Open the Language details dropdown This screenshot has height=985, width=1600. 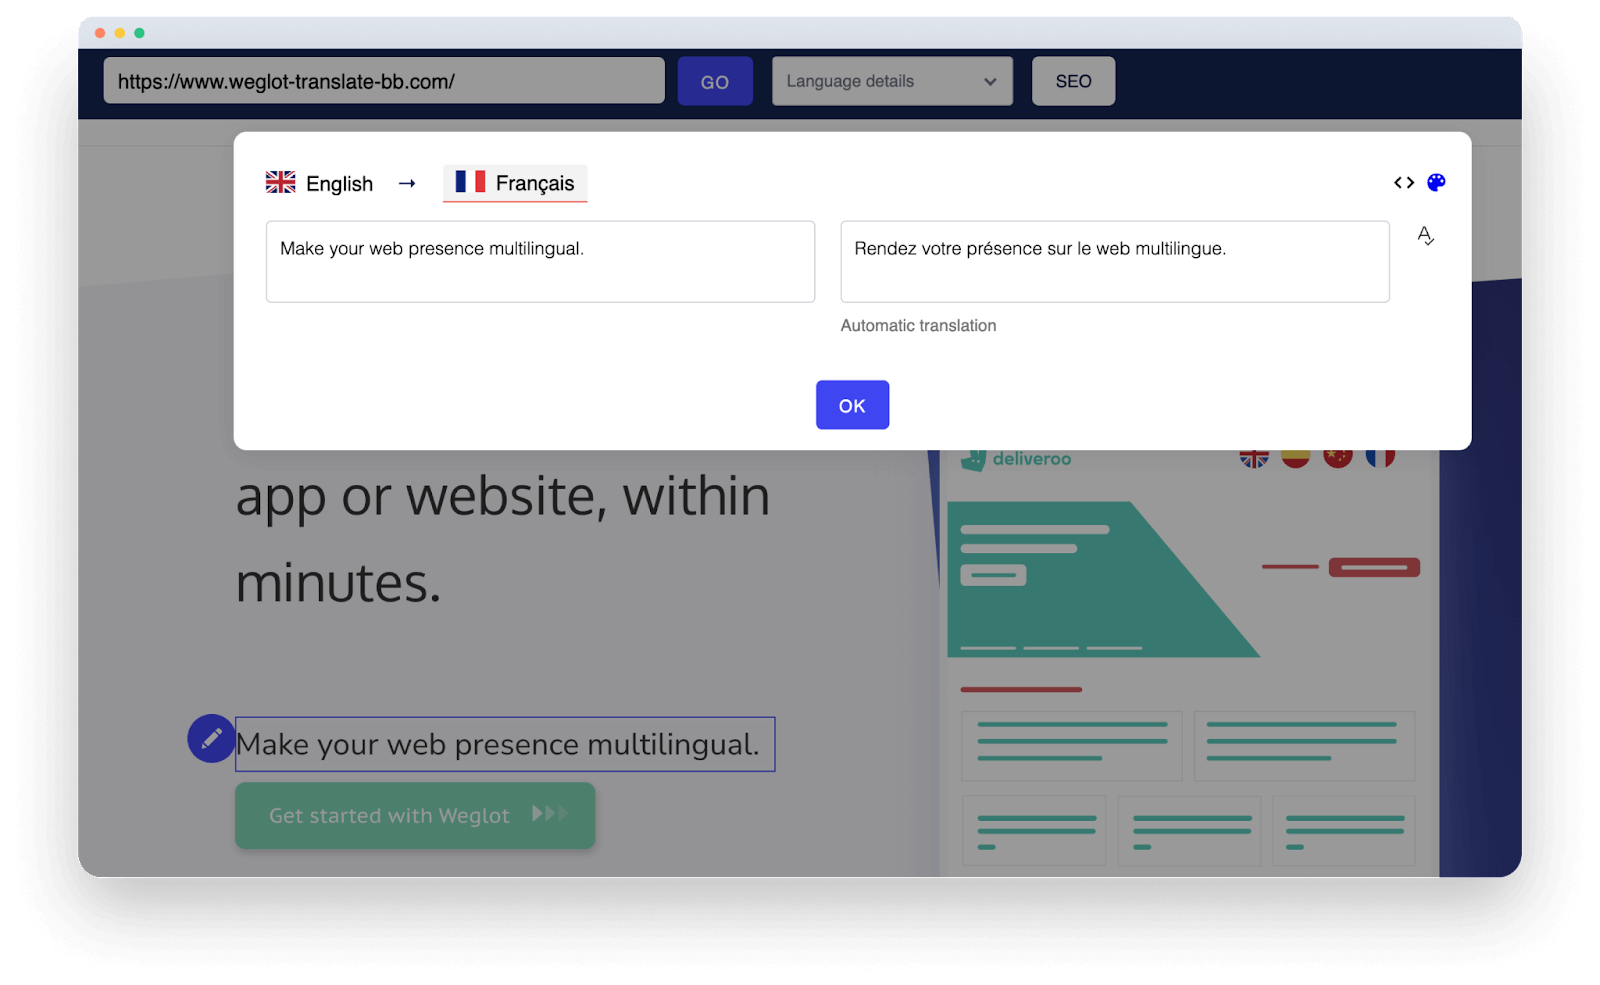[890, 81]
